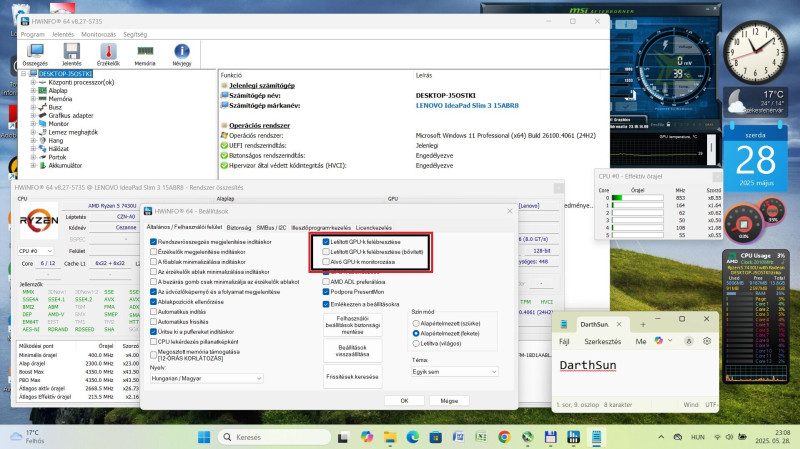Open the Program menu in HWiNFO
Viewport: 800px width, 449px height.
(x=32, y=34)
